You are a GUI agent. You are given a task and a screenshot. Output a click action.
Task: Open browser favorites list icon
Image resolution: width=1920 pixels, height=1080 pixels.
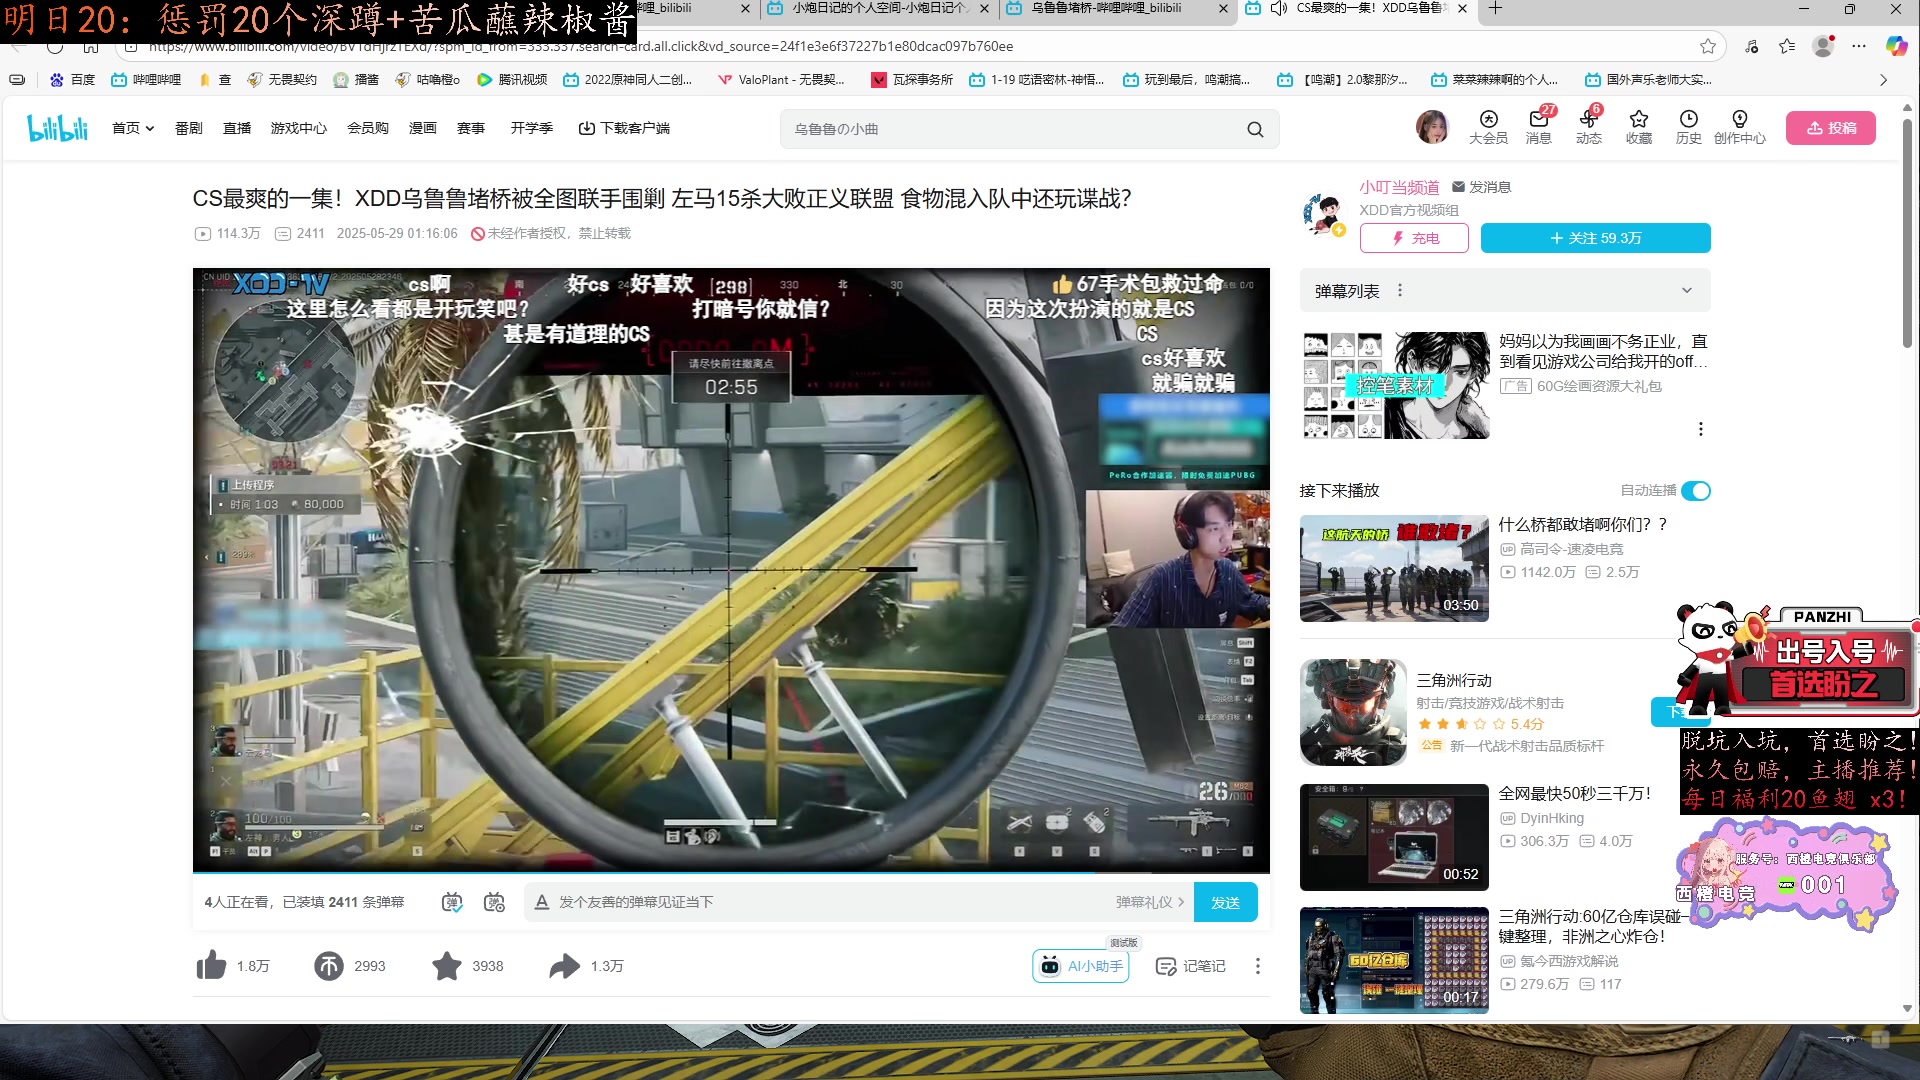[1787, 46]
